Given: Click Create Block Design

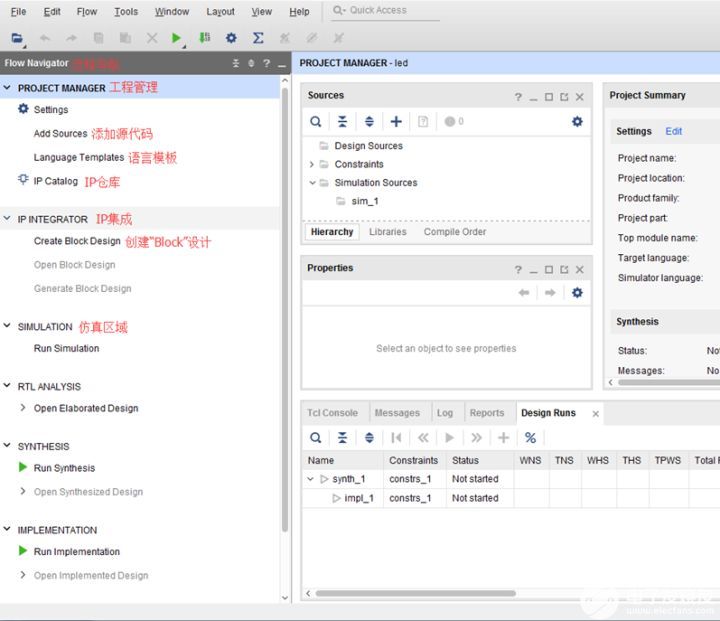Looking at the screenshot, I should [x=77, y=241].
